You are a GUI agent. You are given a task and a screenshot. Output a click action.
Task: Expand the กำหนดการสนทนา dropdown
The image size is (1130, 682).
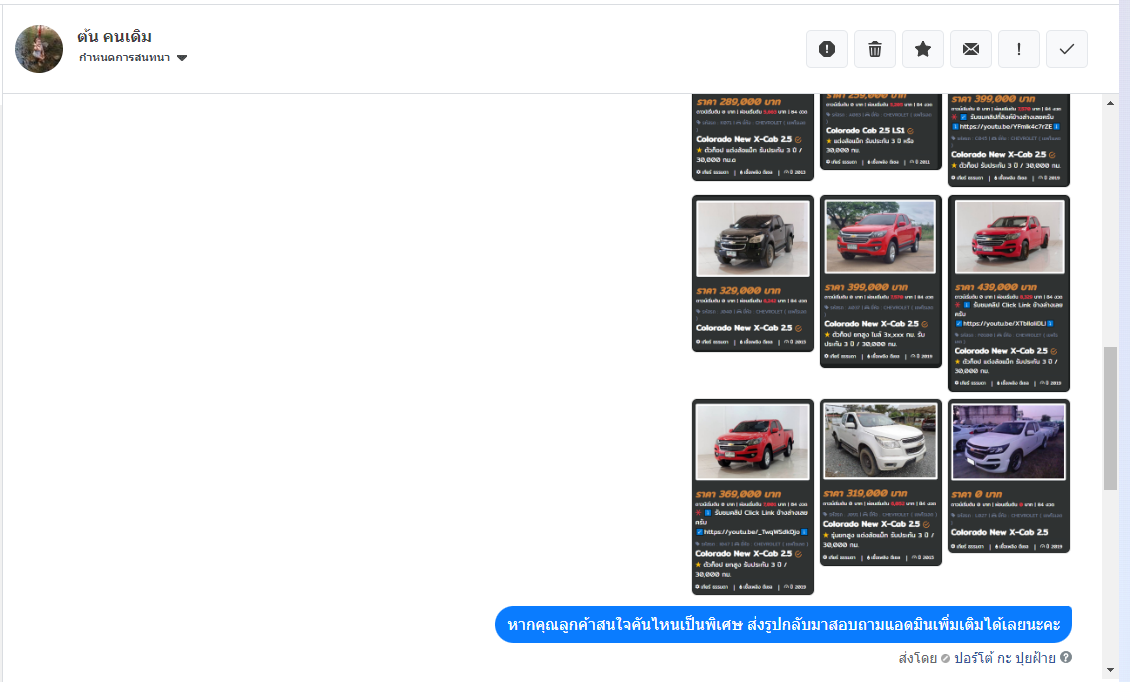click(182, 58)
